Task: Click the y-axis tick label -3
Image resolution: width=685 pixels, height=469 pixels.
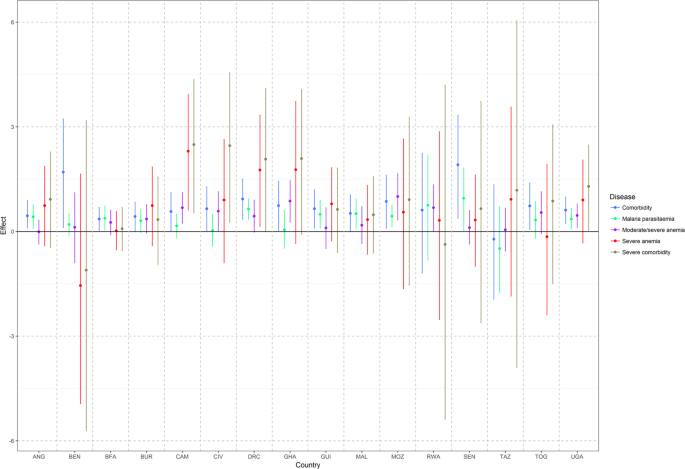Action: coord(11,336)
